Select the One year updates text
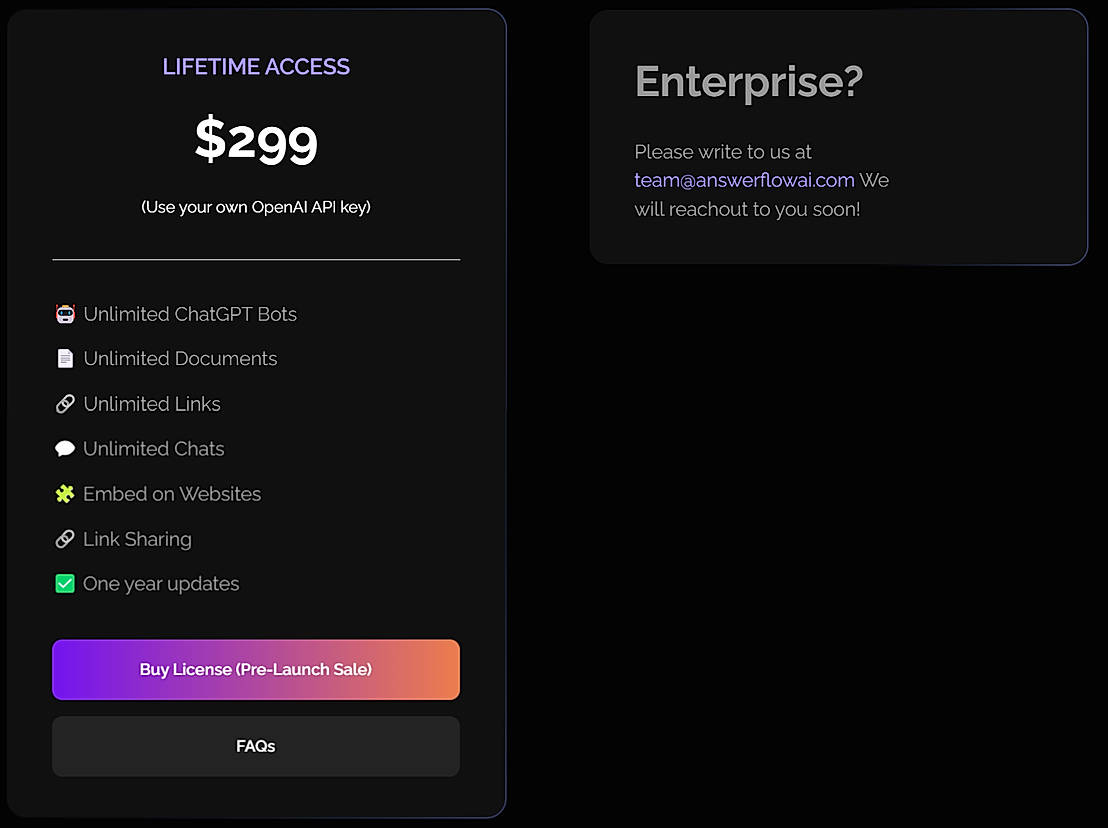 (161, 584)
